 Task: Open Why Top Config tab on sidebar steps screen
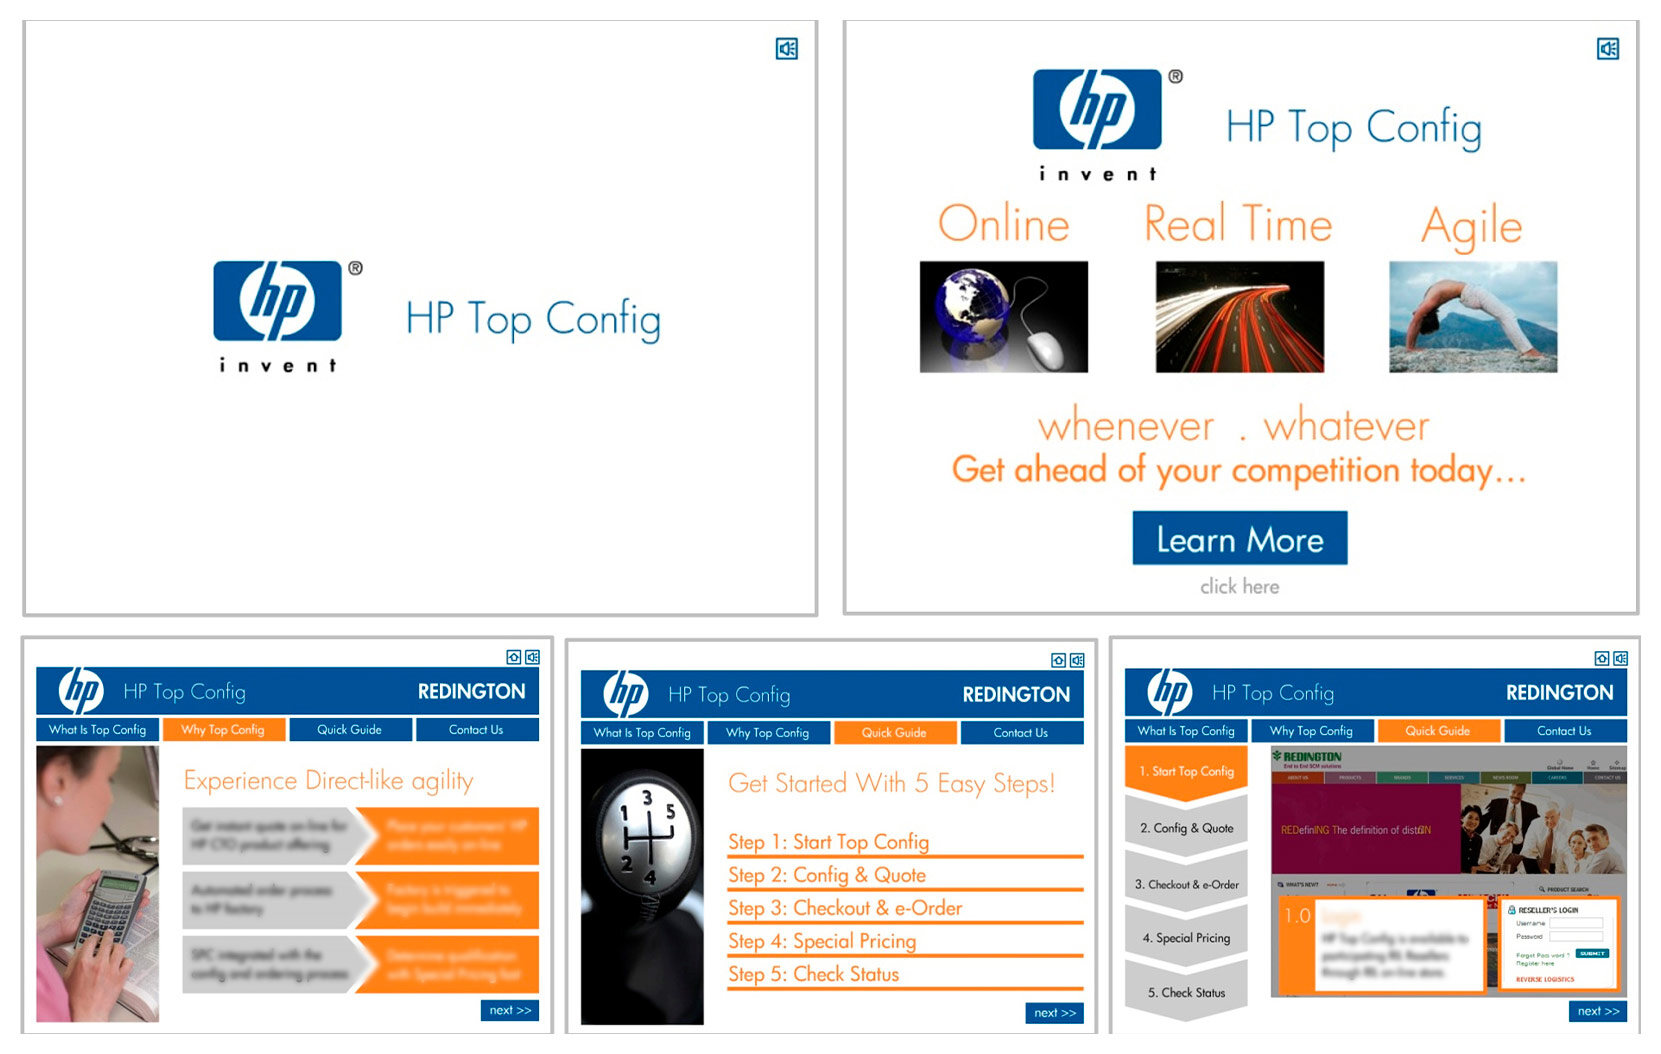1312,730
